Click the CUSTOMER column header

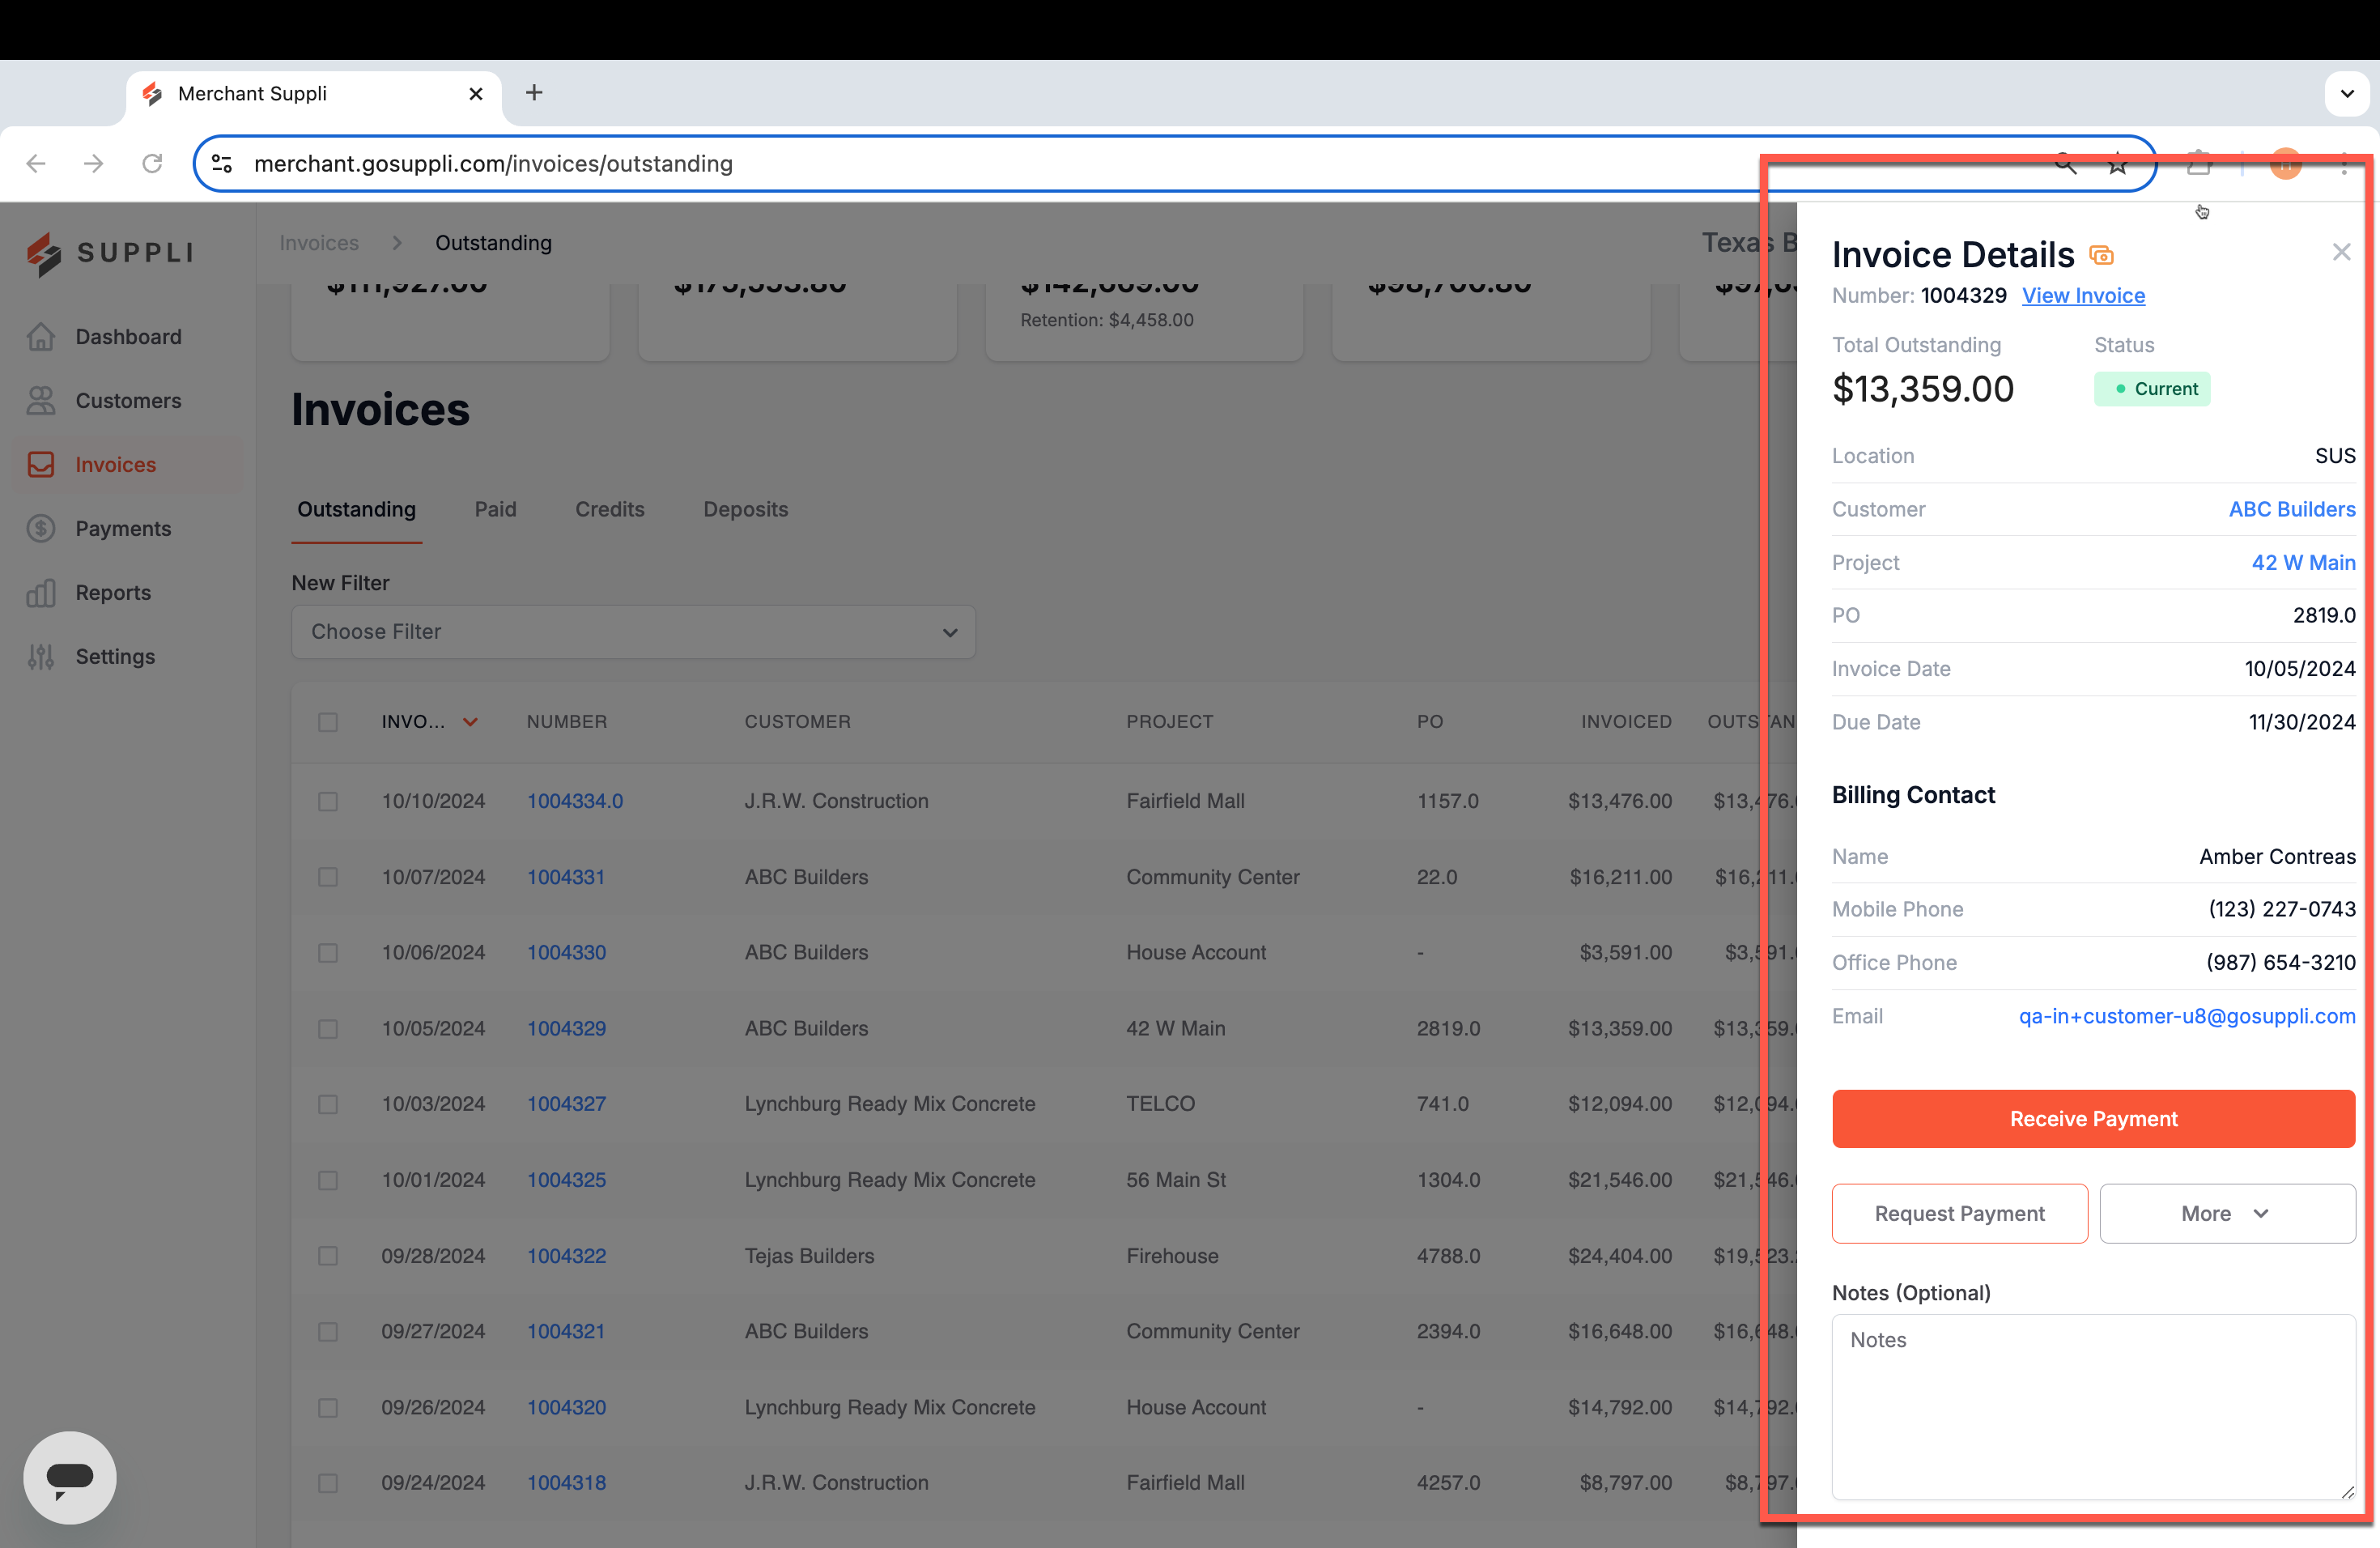click(797, 722)
